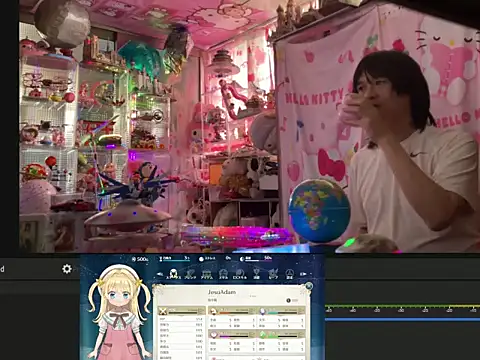Select the crossed-tools icon next to Status

[x=190, y=274]
